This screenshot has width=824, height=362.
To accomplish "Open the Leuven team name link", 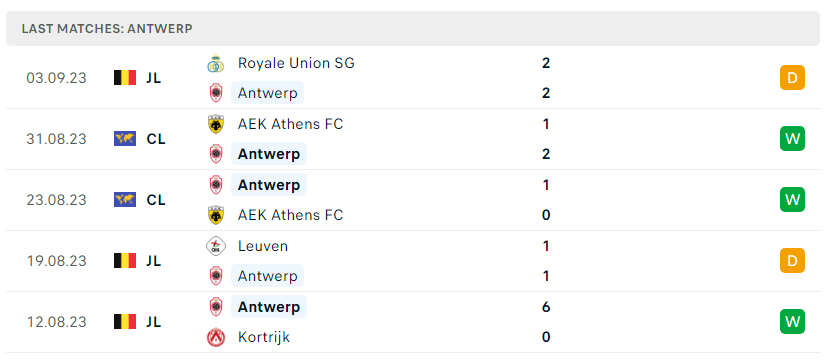I will [263, 246].
